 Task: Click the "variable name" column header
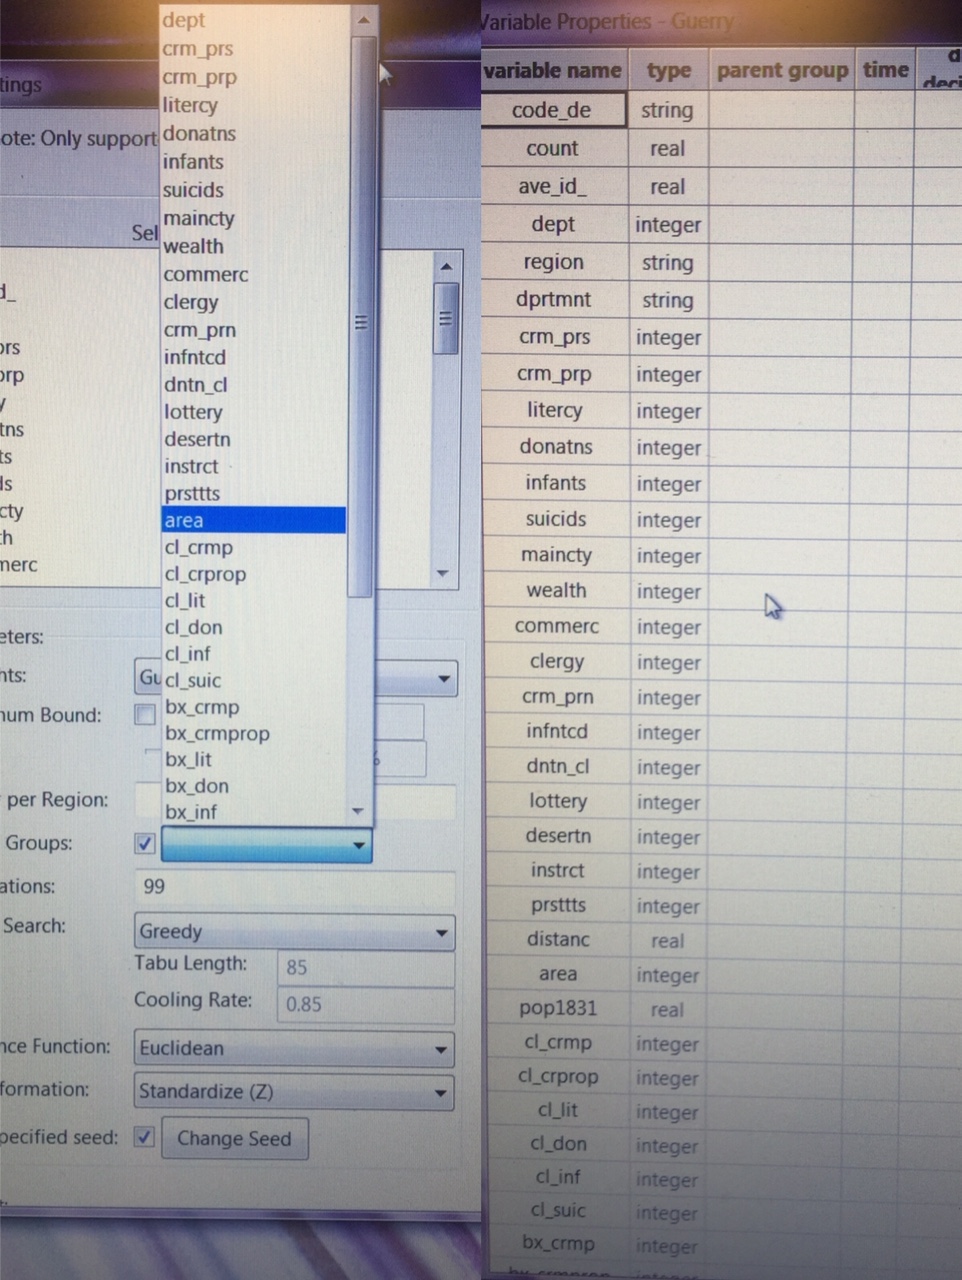(553, 70)
